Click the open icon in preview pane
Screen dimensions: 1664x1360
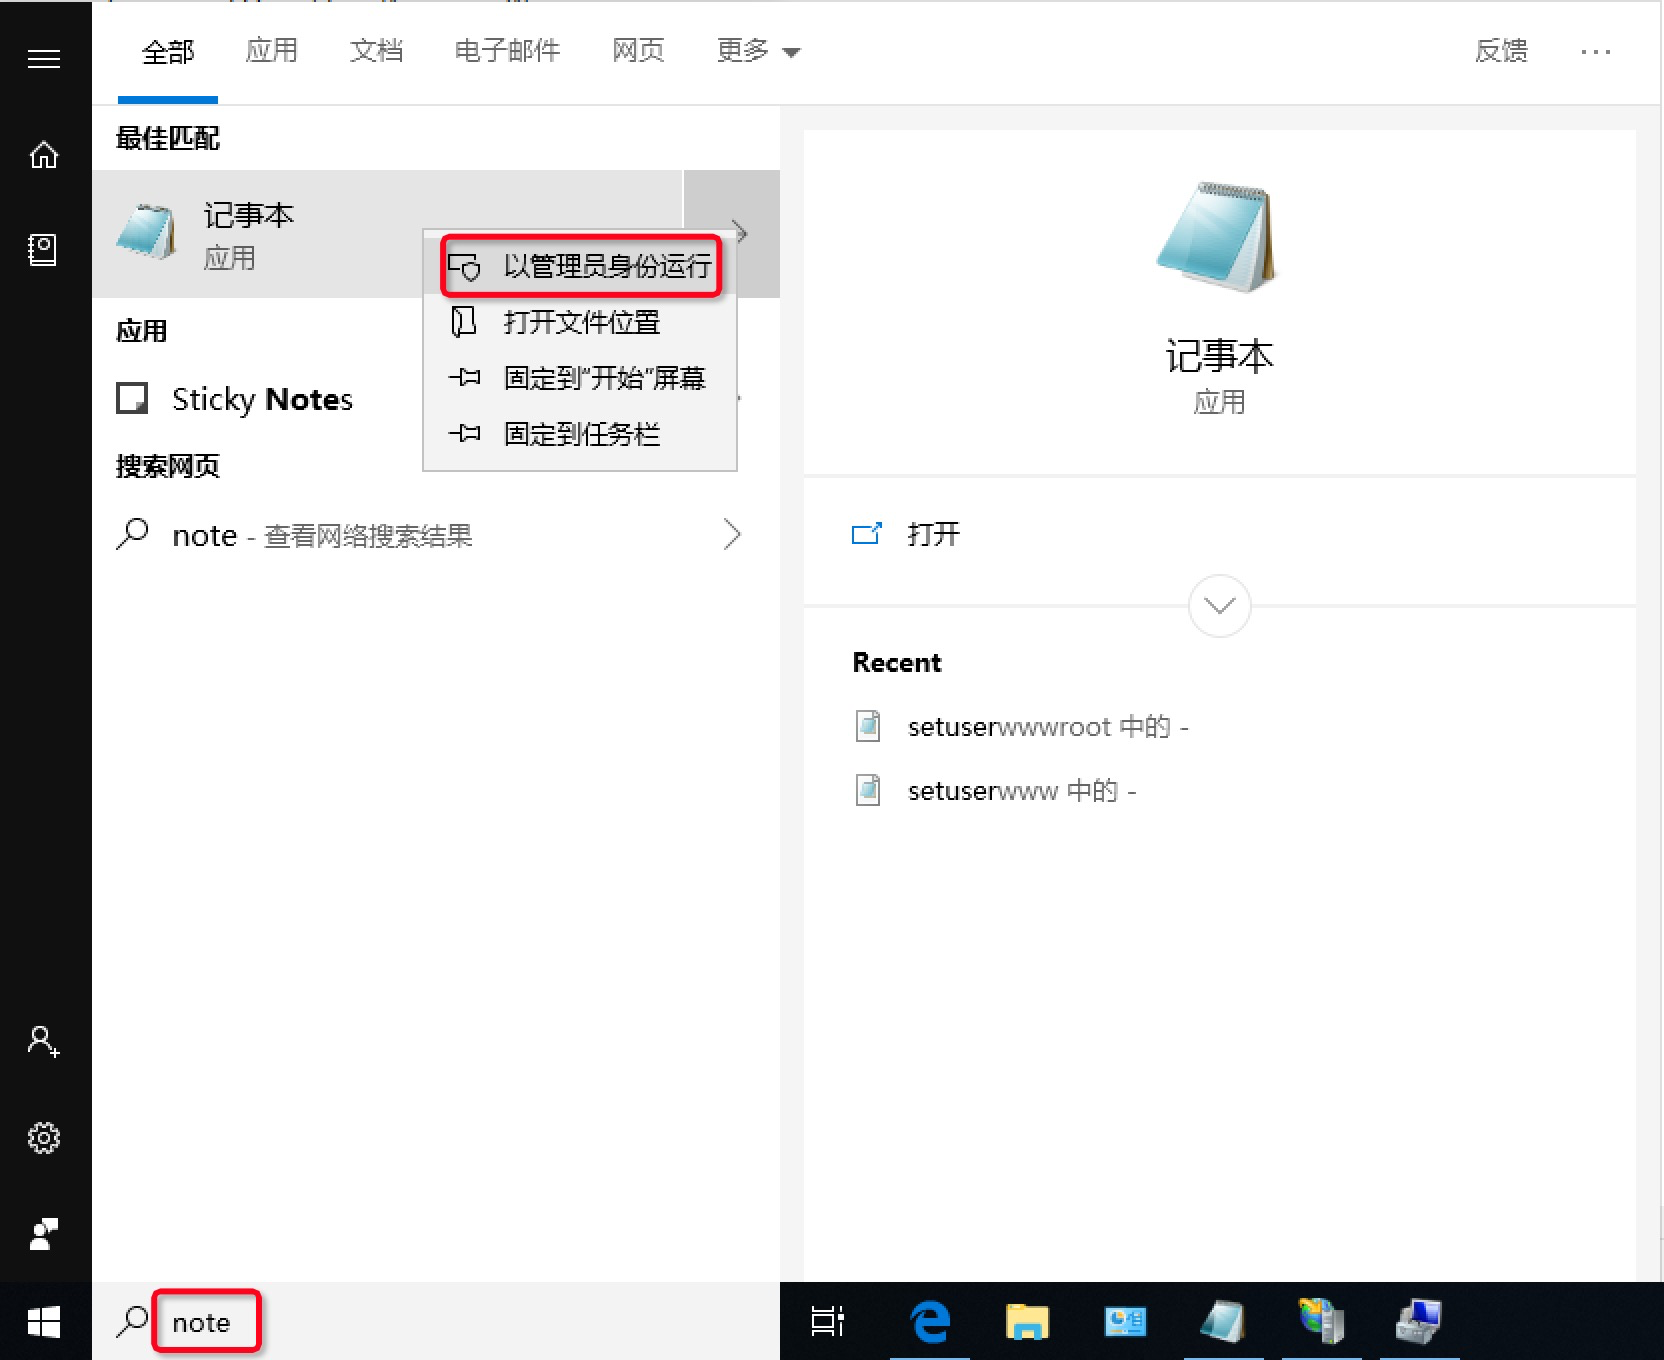coord(867,533)
